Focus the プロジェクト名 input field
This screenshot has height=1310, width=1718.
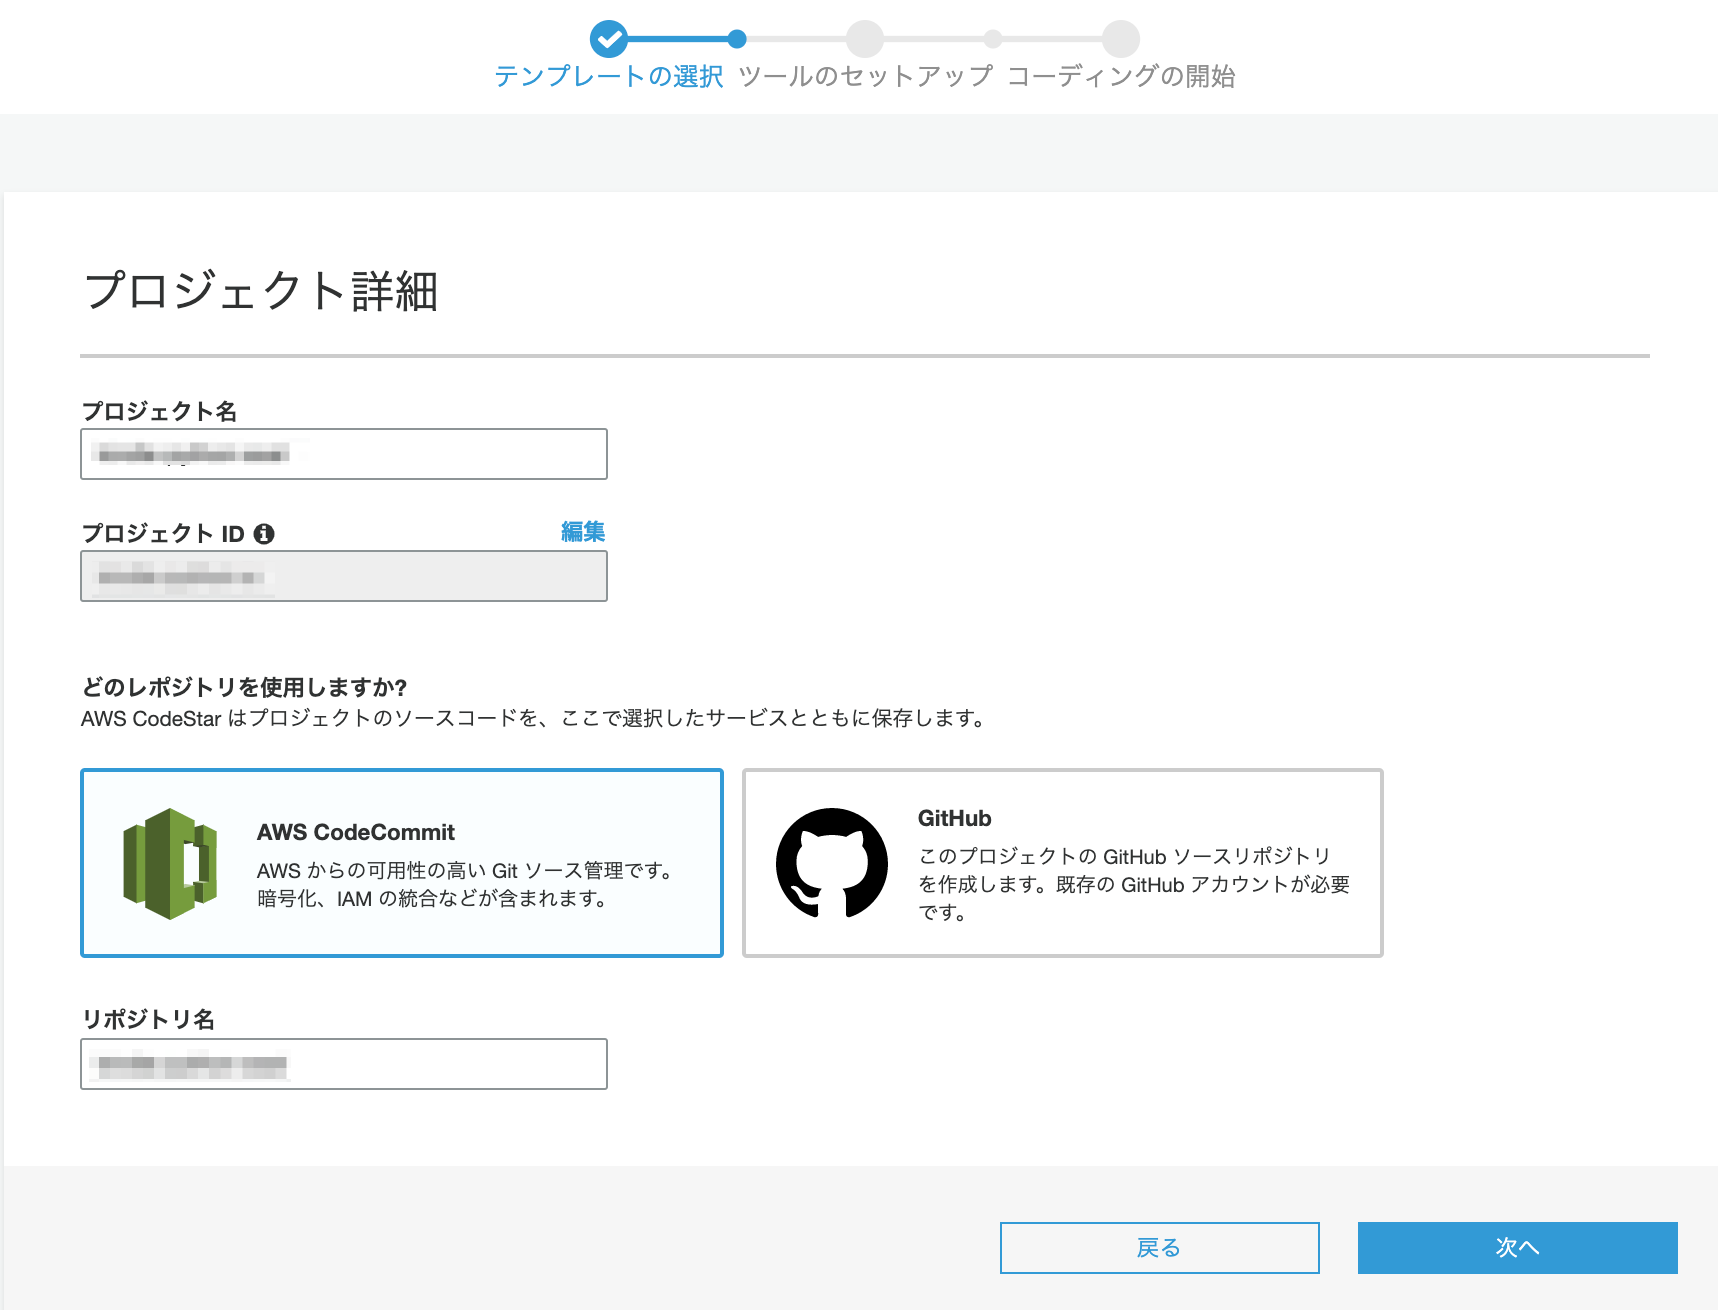(344, 454)
